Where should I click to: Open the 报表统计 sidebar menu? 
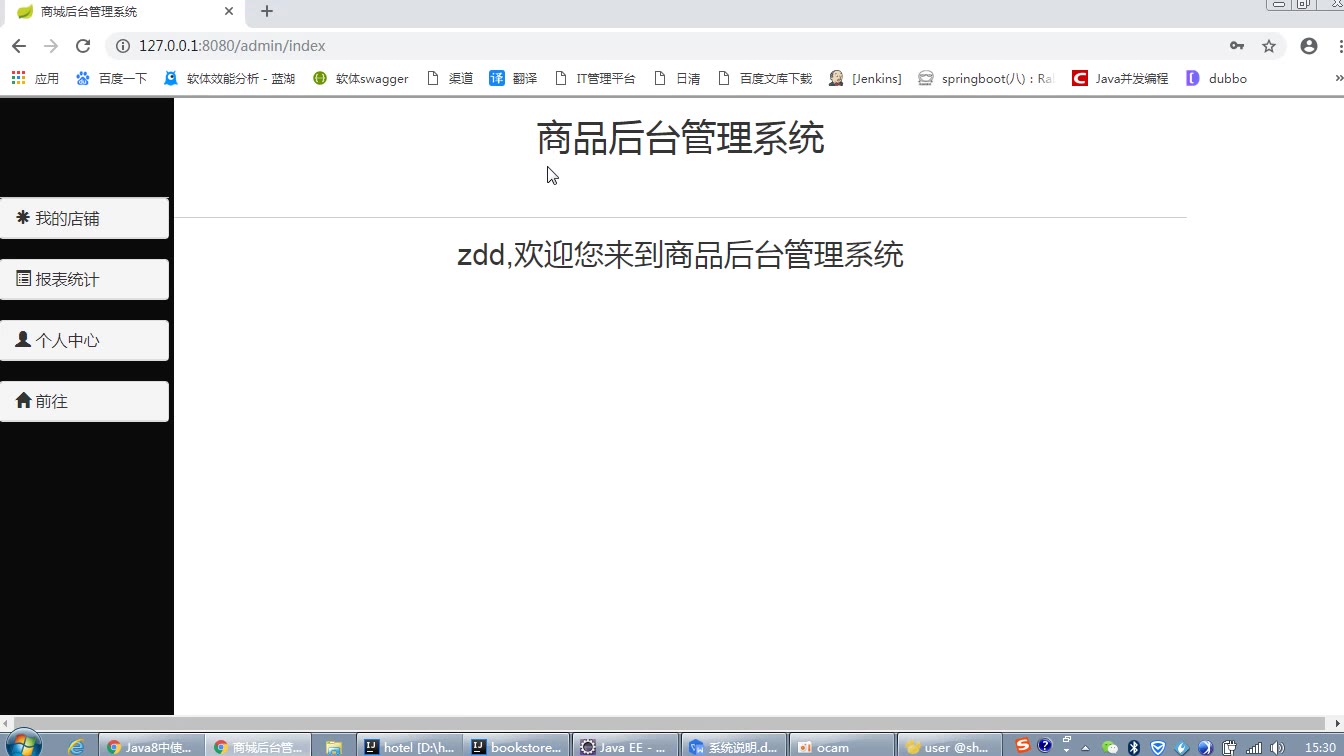point(84,279)
